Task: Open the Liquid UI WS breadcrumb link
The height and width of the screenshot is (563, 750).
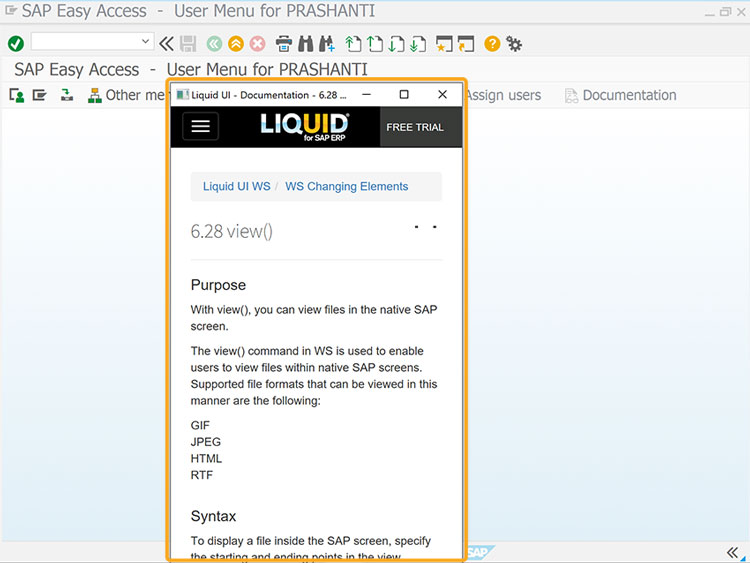Action: click(237, 186)
